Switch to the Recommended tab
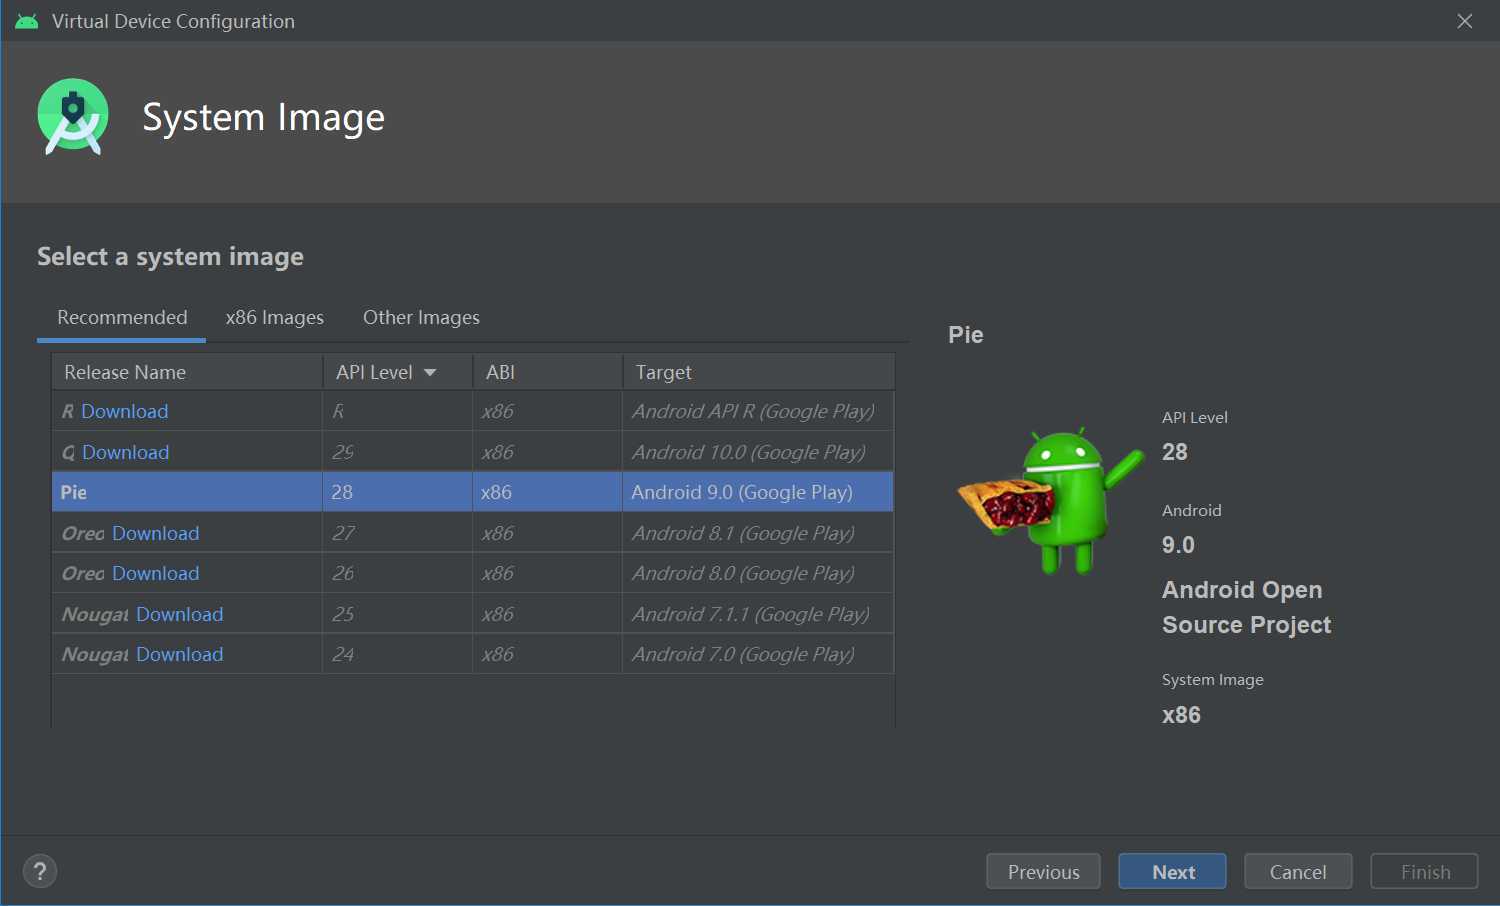Viewport: 1500px width, 906px height. click(122, 317)
